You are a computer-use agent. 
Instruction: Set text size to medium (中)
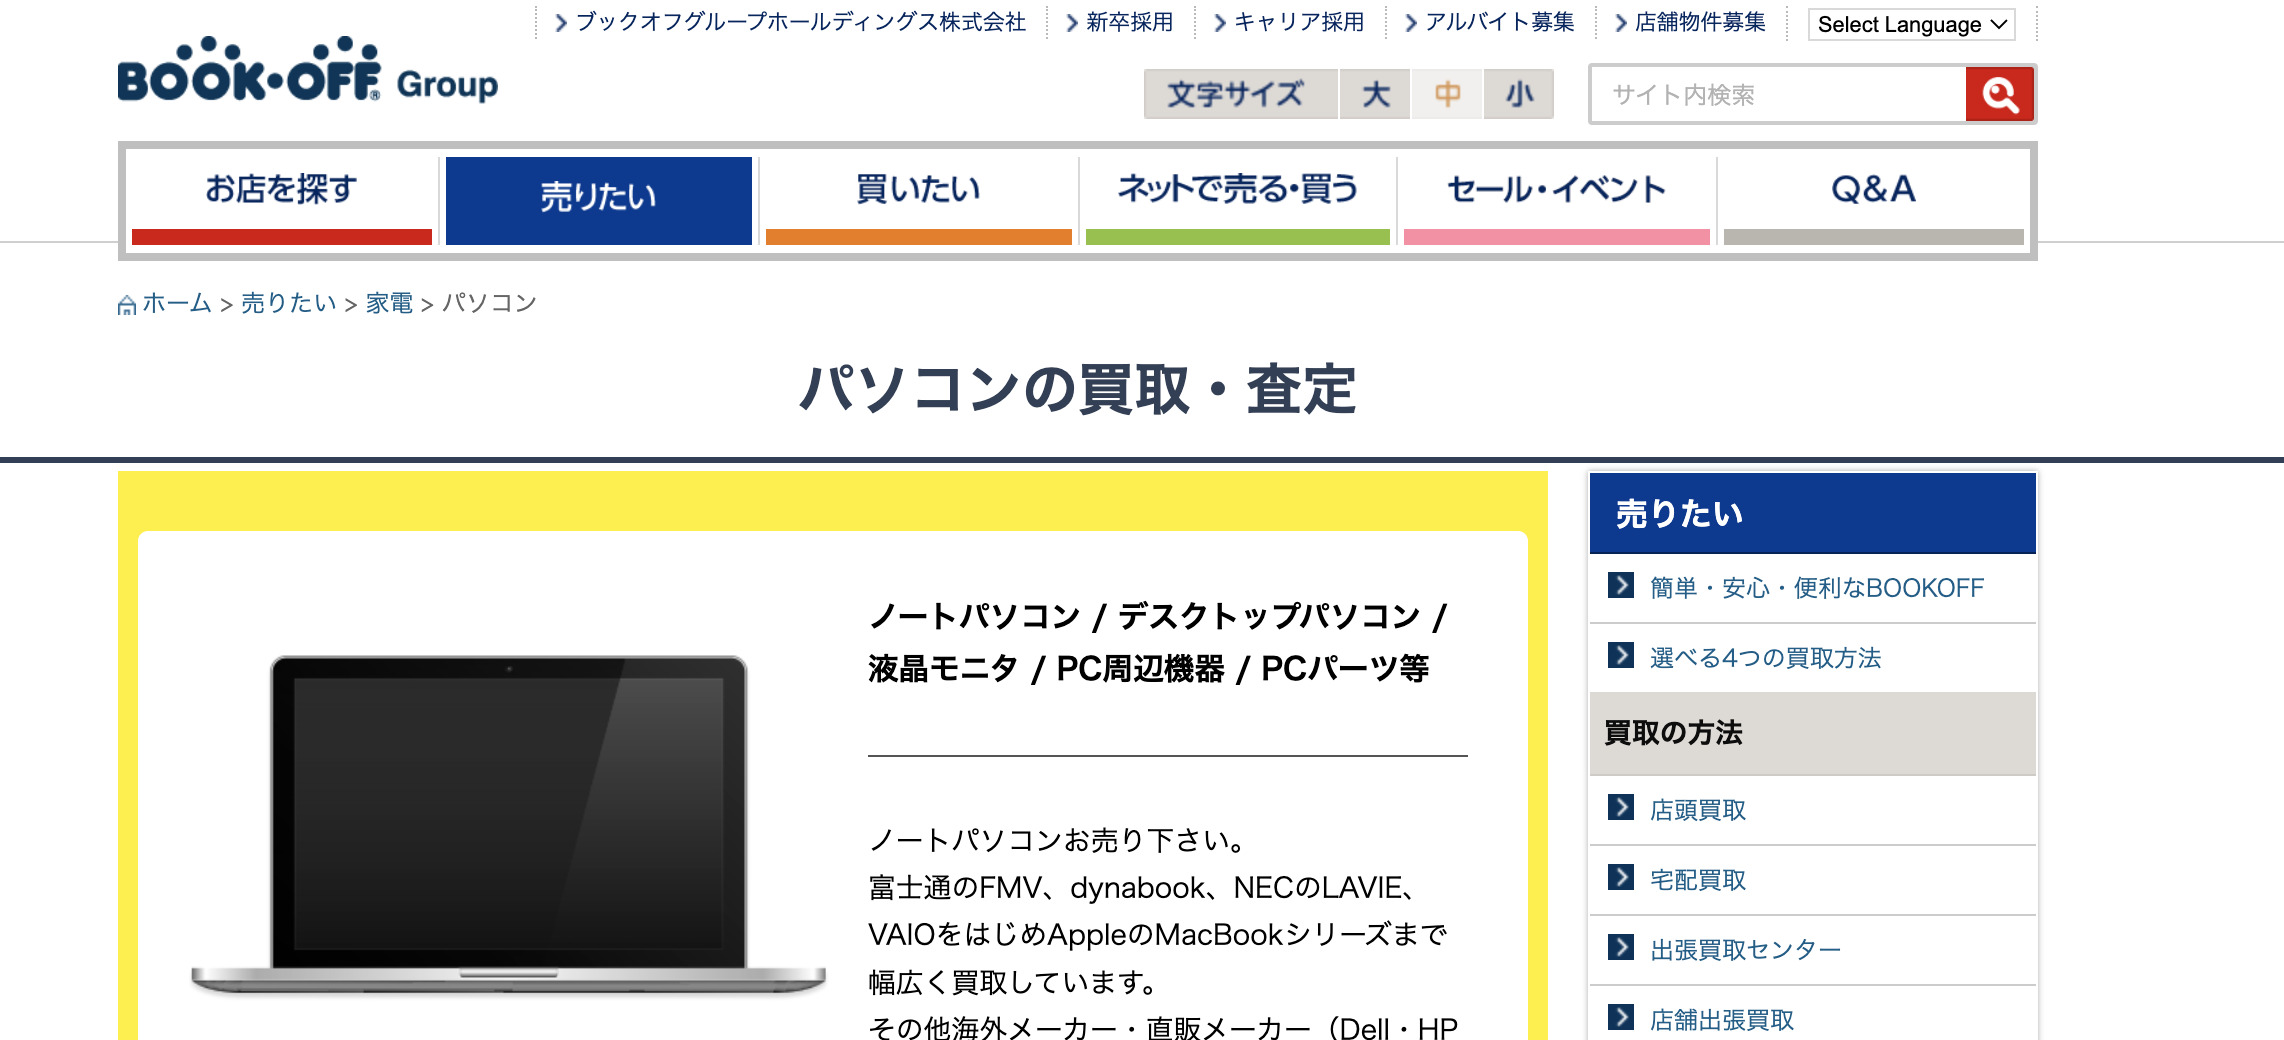pos(1447,95)
